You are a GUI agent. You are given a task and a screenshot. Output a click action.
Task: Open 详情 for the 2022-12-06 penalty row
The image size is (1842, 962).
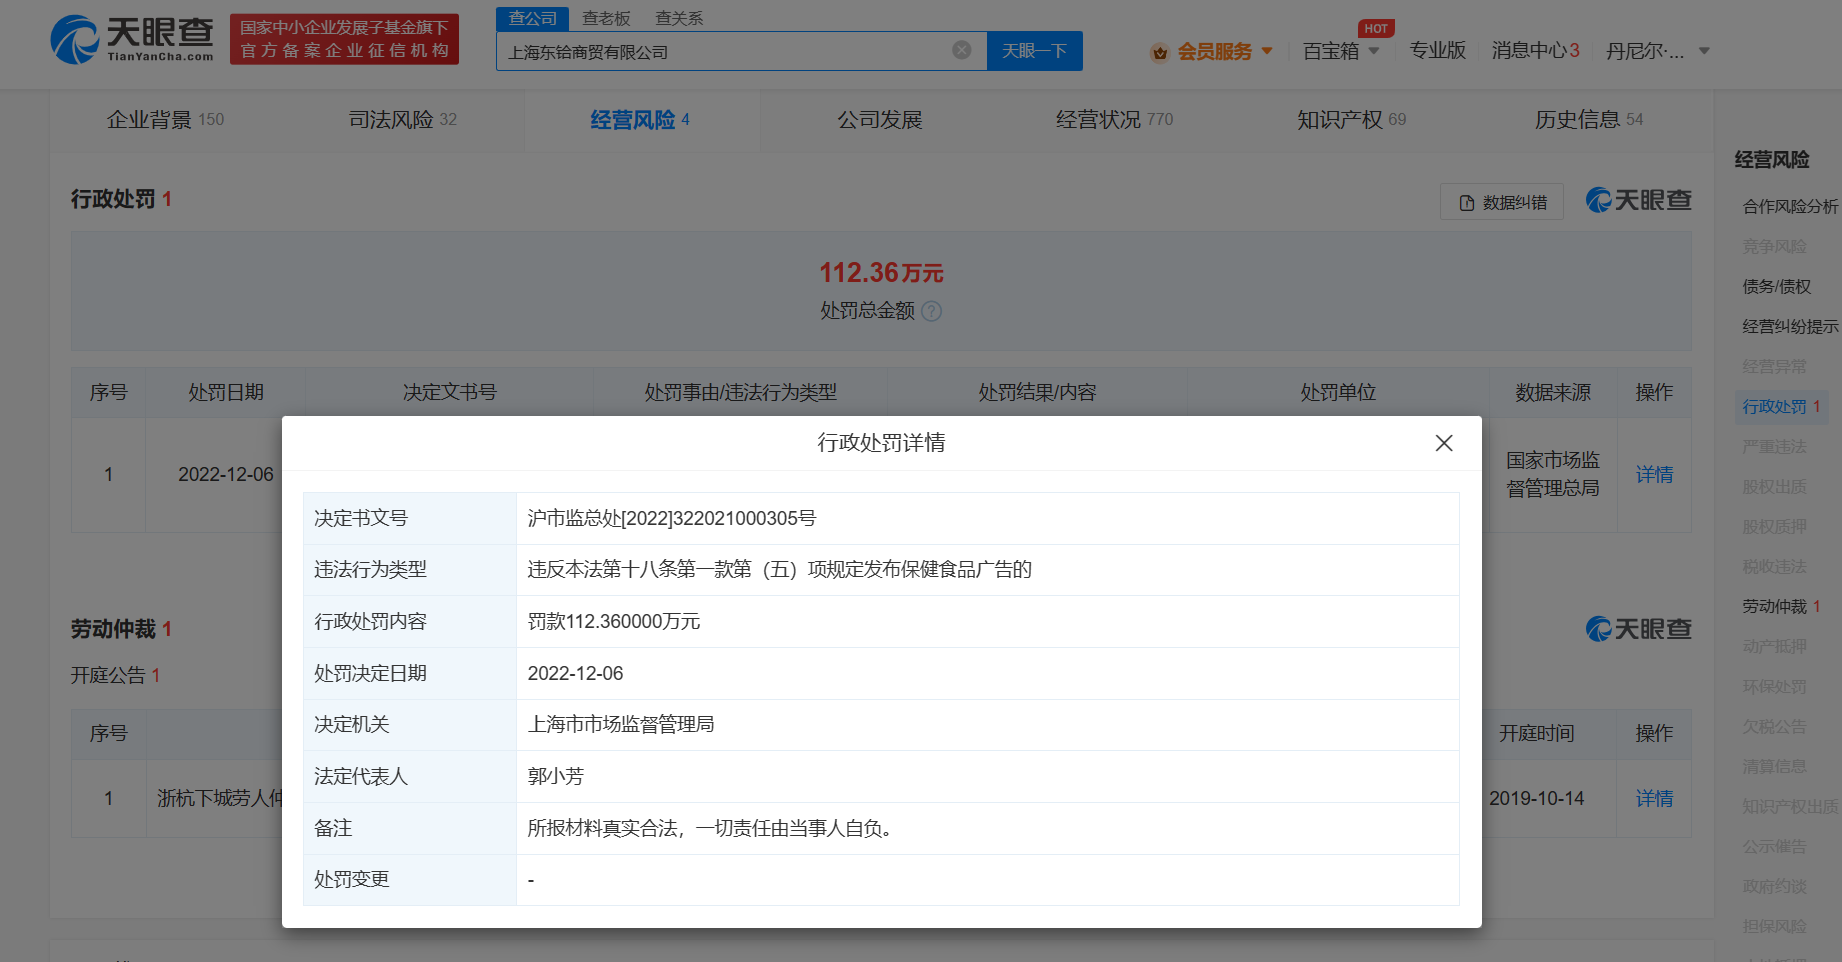1654,475
